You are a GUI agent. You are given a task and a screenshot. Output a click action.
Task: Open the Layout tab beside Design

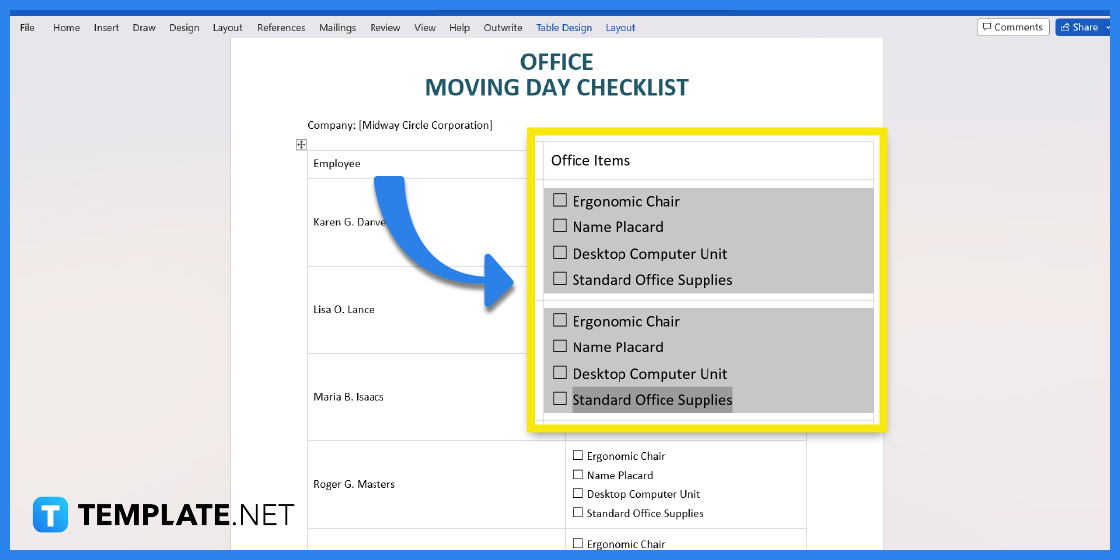pyautogui.click(x=228, y=28)
